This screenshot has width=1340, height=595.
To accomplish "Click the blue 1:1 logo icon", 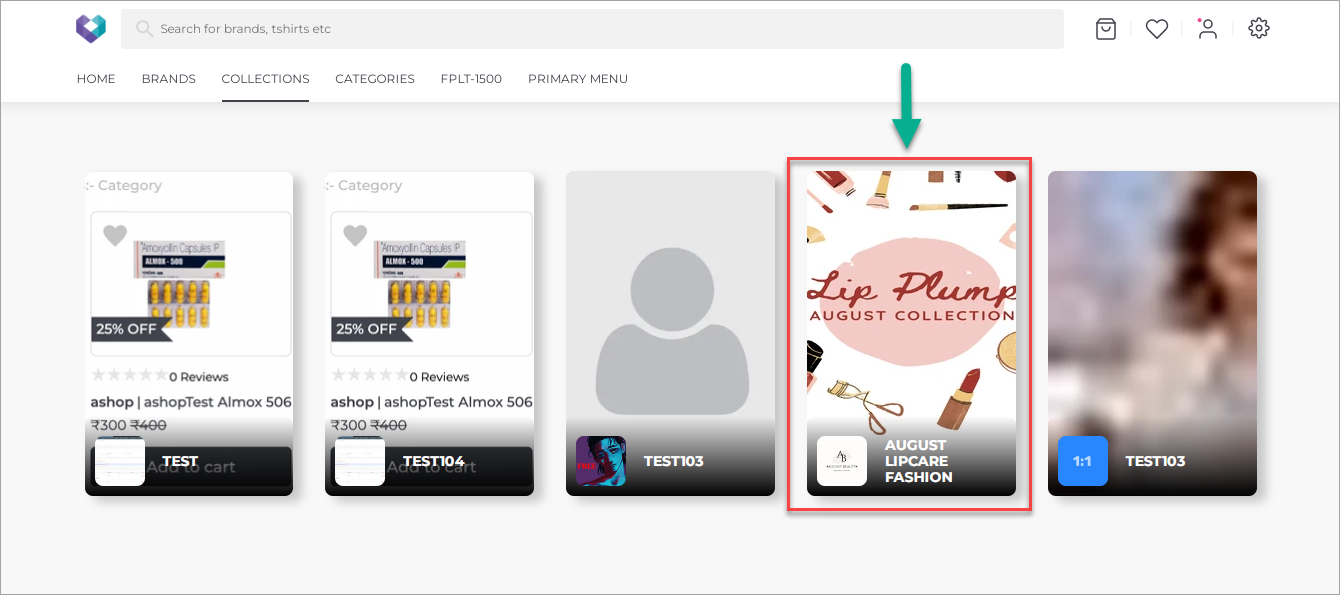I will click(x=1083, y=461).
